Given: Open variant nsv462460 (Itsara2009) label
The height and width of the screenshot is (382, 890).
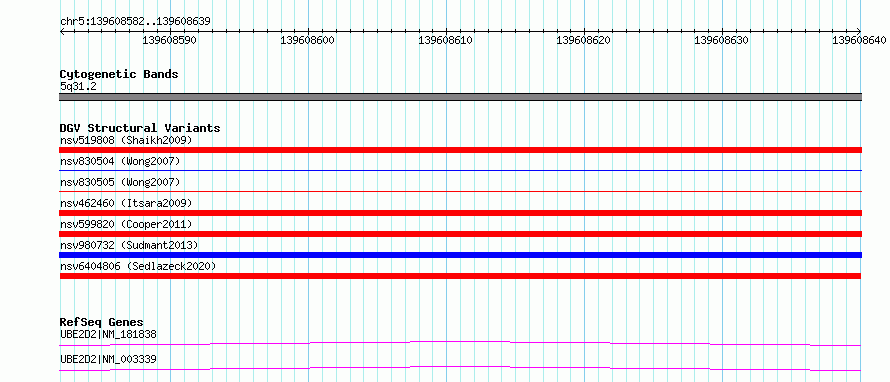Looking at the screenshot, I should point(126,203).
